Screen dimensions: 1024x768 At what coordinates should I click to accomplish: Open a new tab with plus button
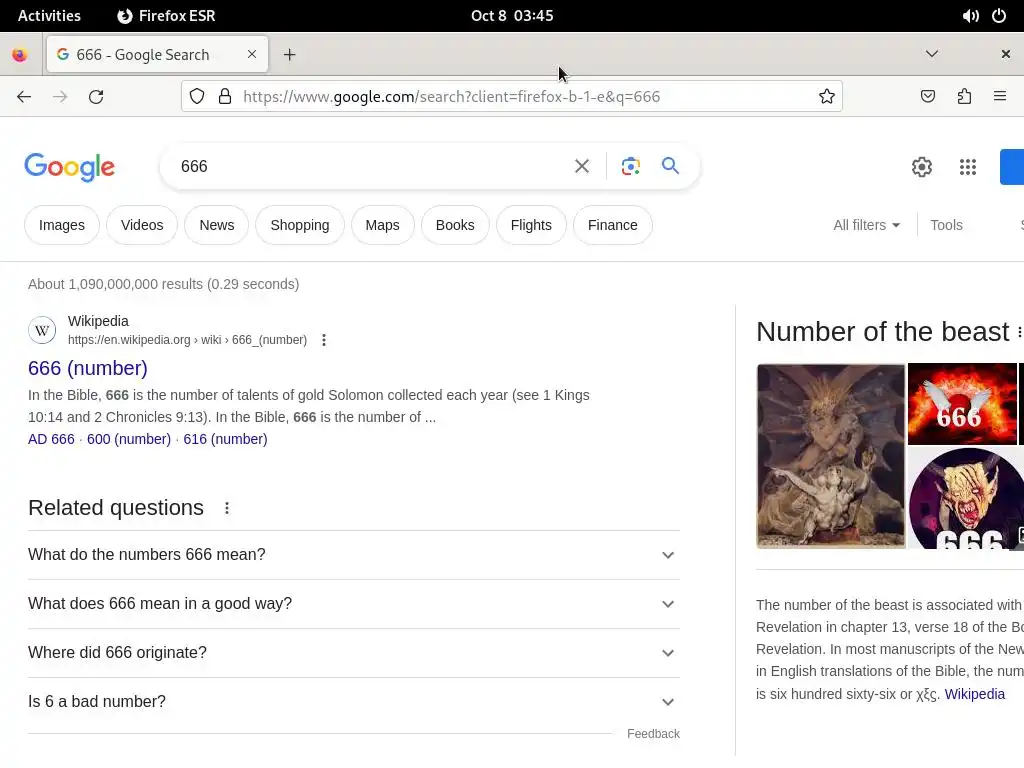pos(289,55)
